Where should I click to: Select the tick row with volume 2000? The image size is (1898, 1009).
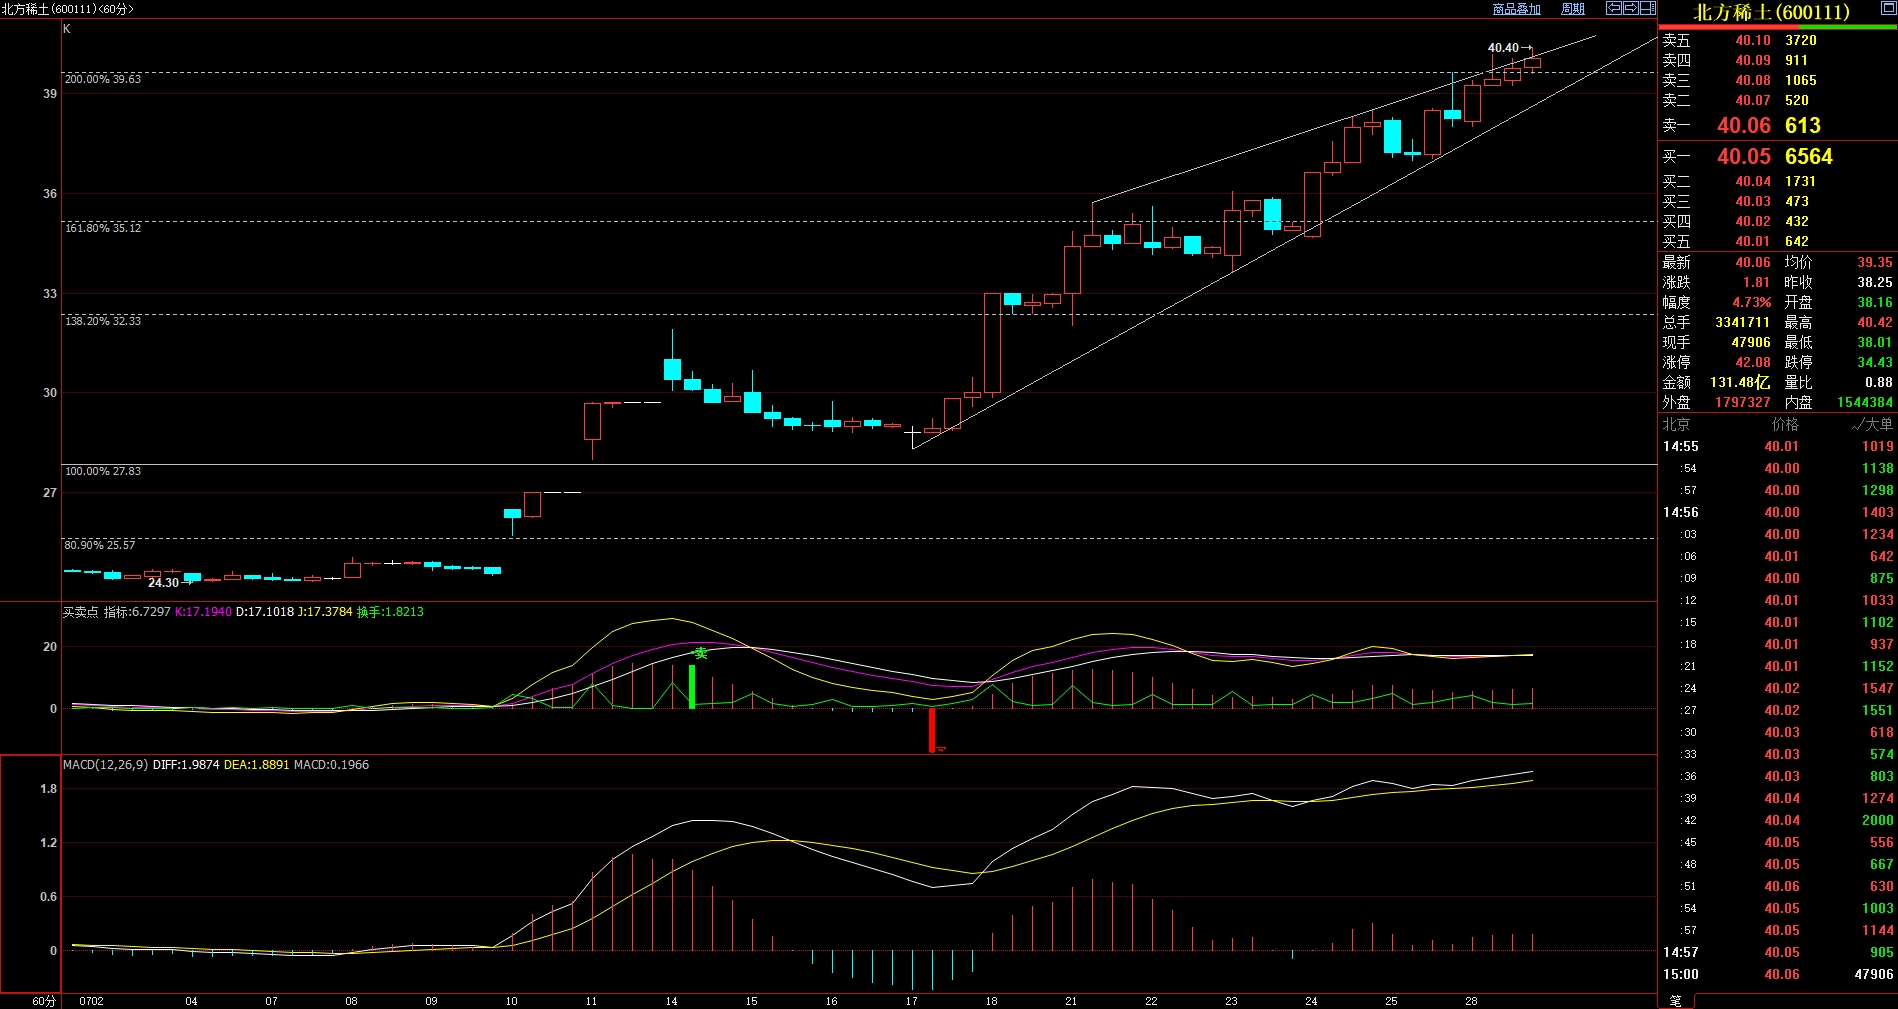[x=1777, y=820]
